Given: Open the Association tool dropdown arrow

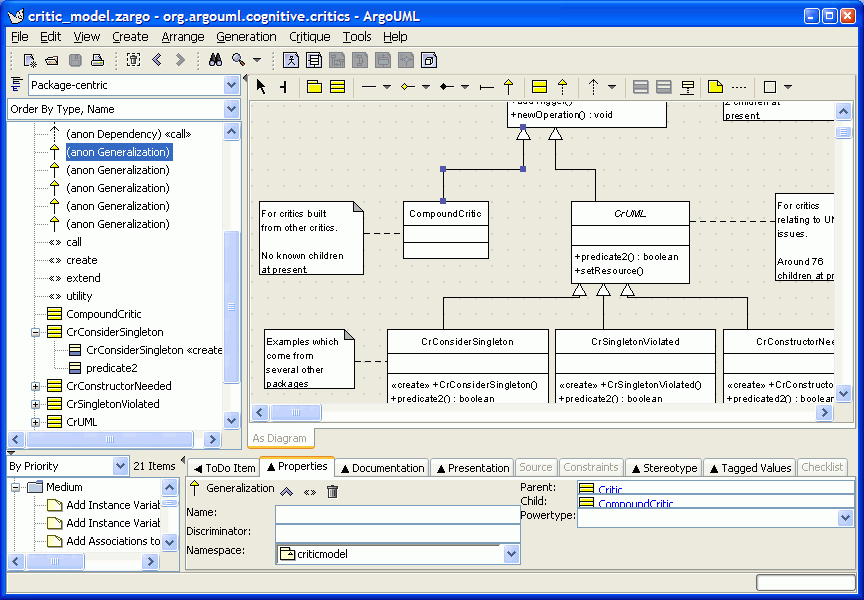Looking at the screenshot, I should (387, 87).
